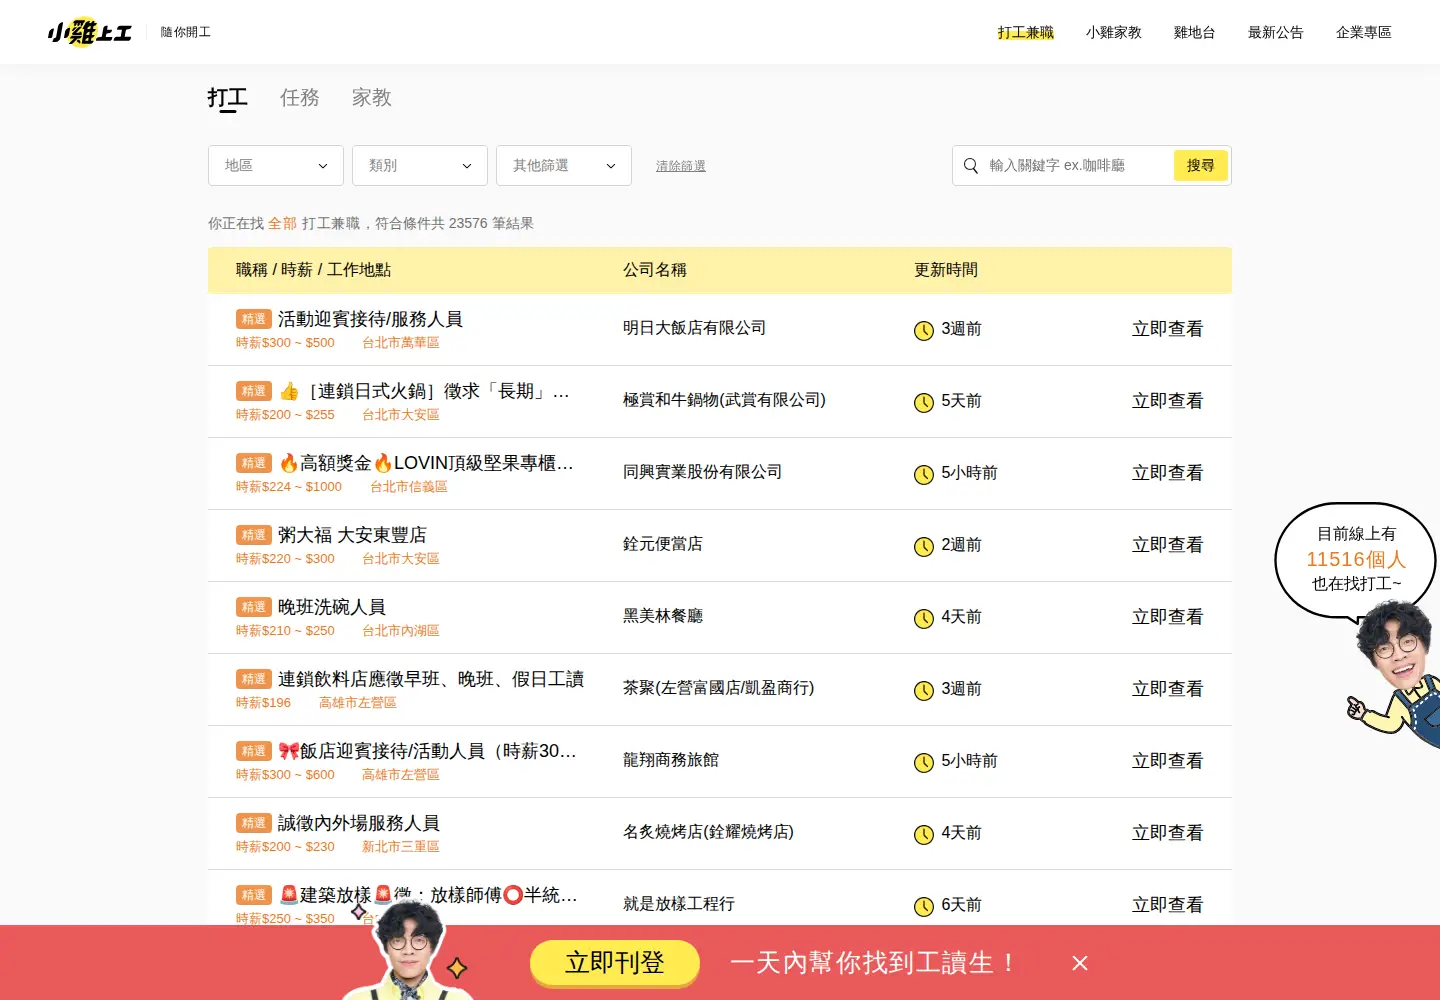Switch to the 任務 tab
Viewport: 1440px width, 1000px height.
tap(300, 98)
